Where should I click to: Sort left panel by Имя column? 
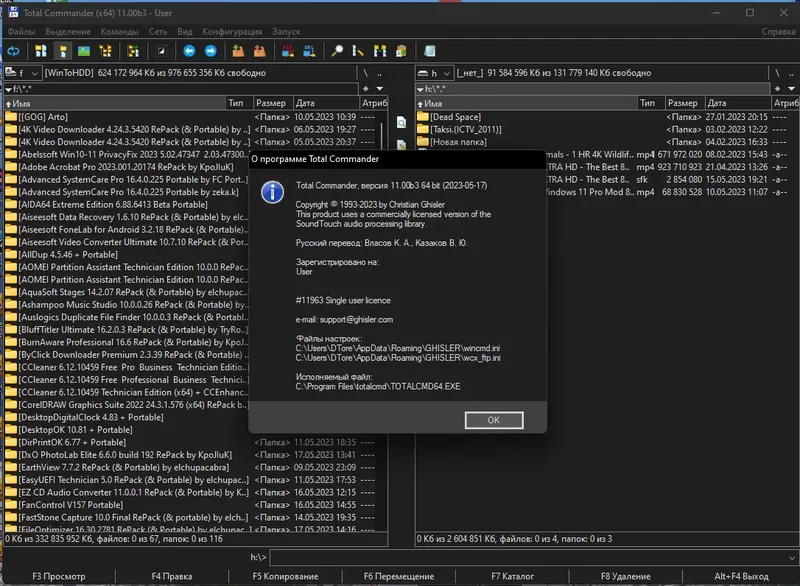(x=115, y=103)
